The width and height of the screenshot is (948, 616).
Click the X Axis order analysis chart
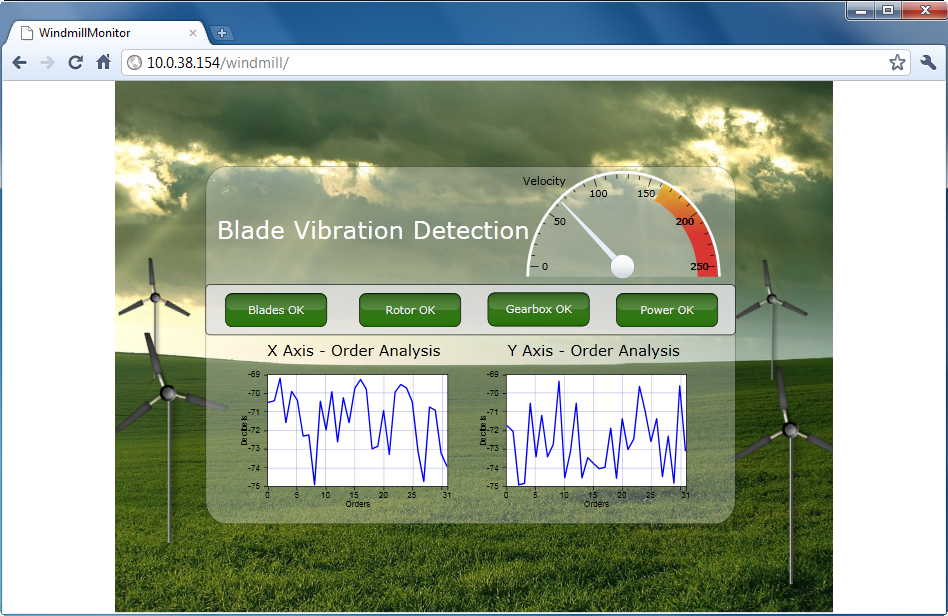356,430
